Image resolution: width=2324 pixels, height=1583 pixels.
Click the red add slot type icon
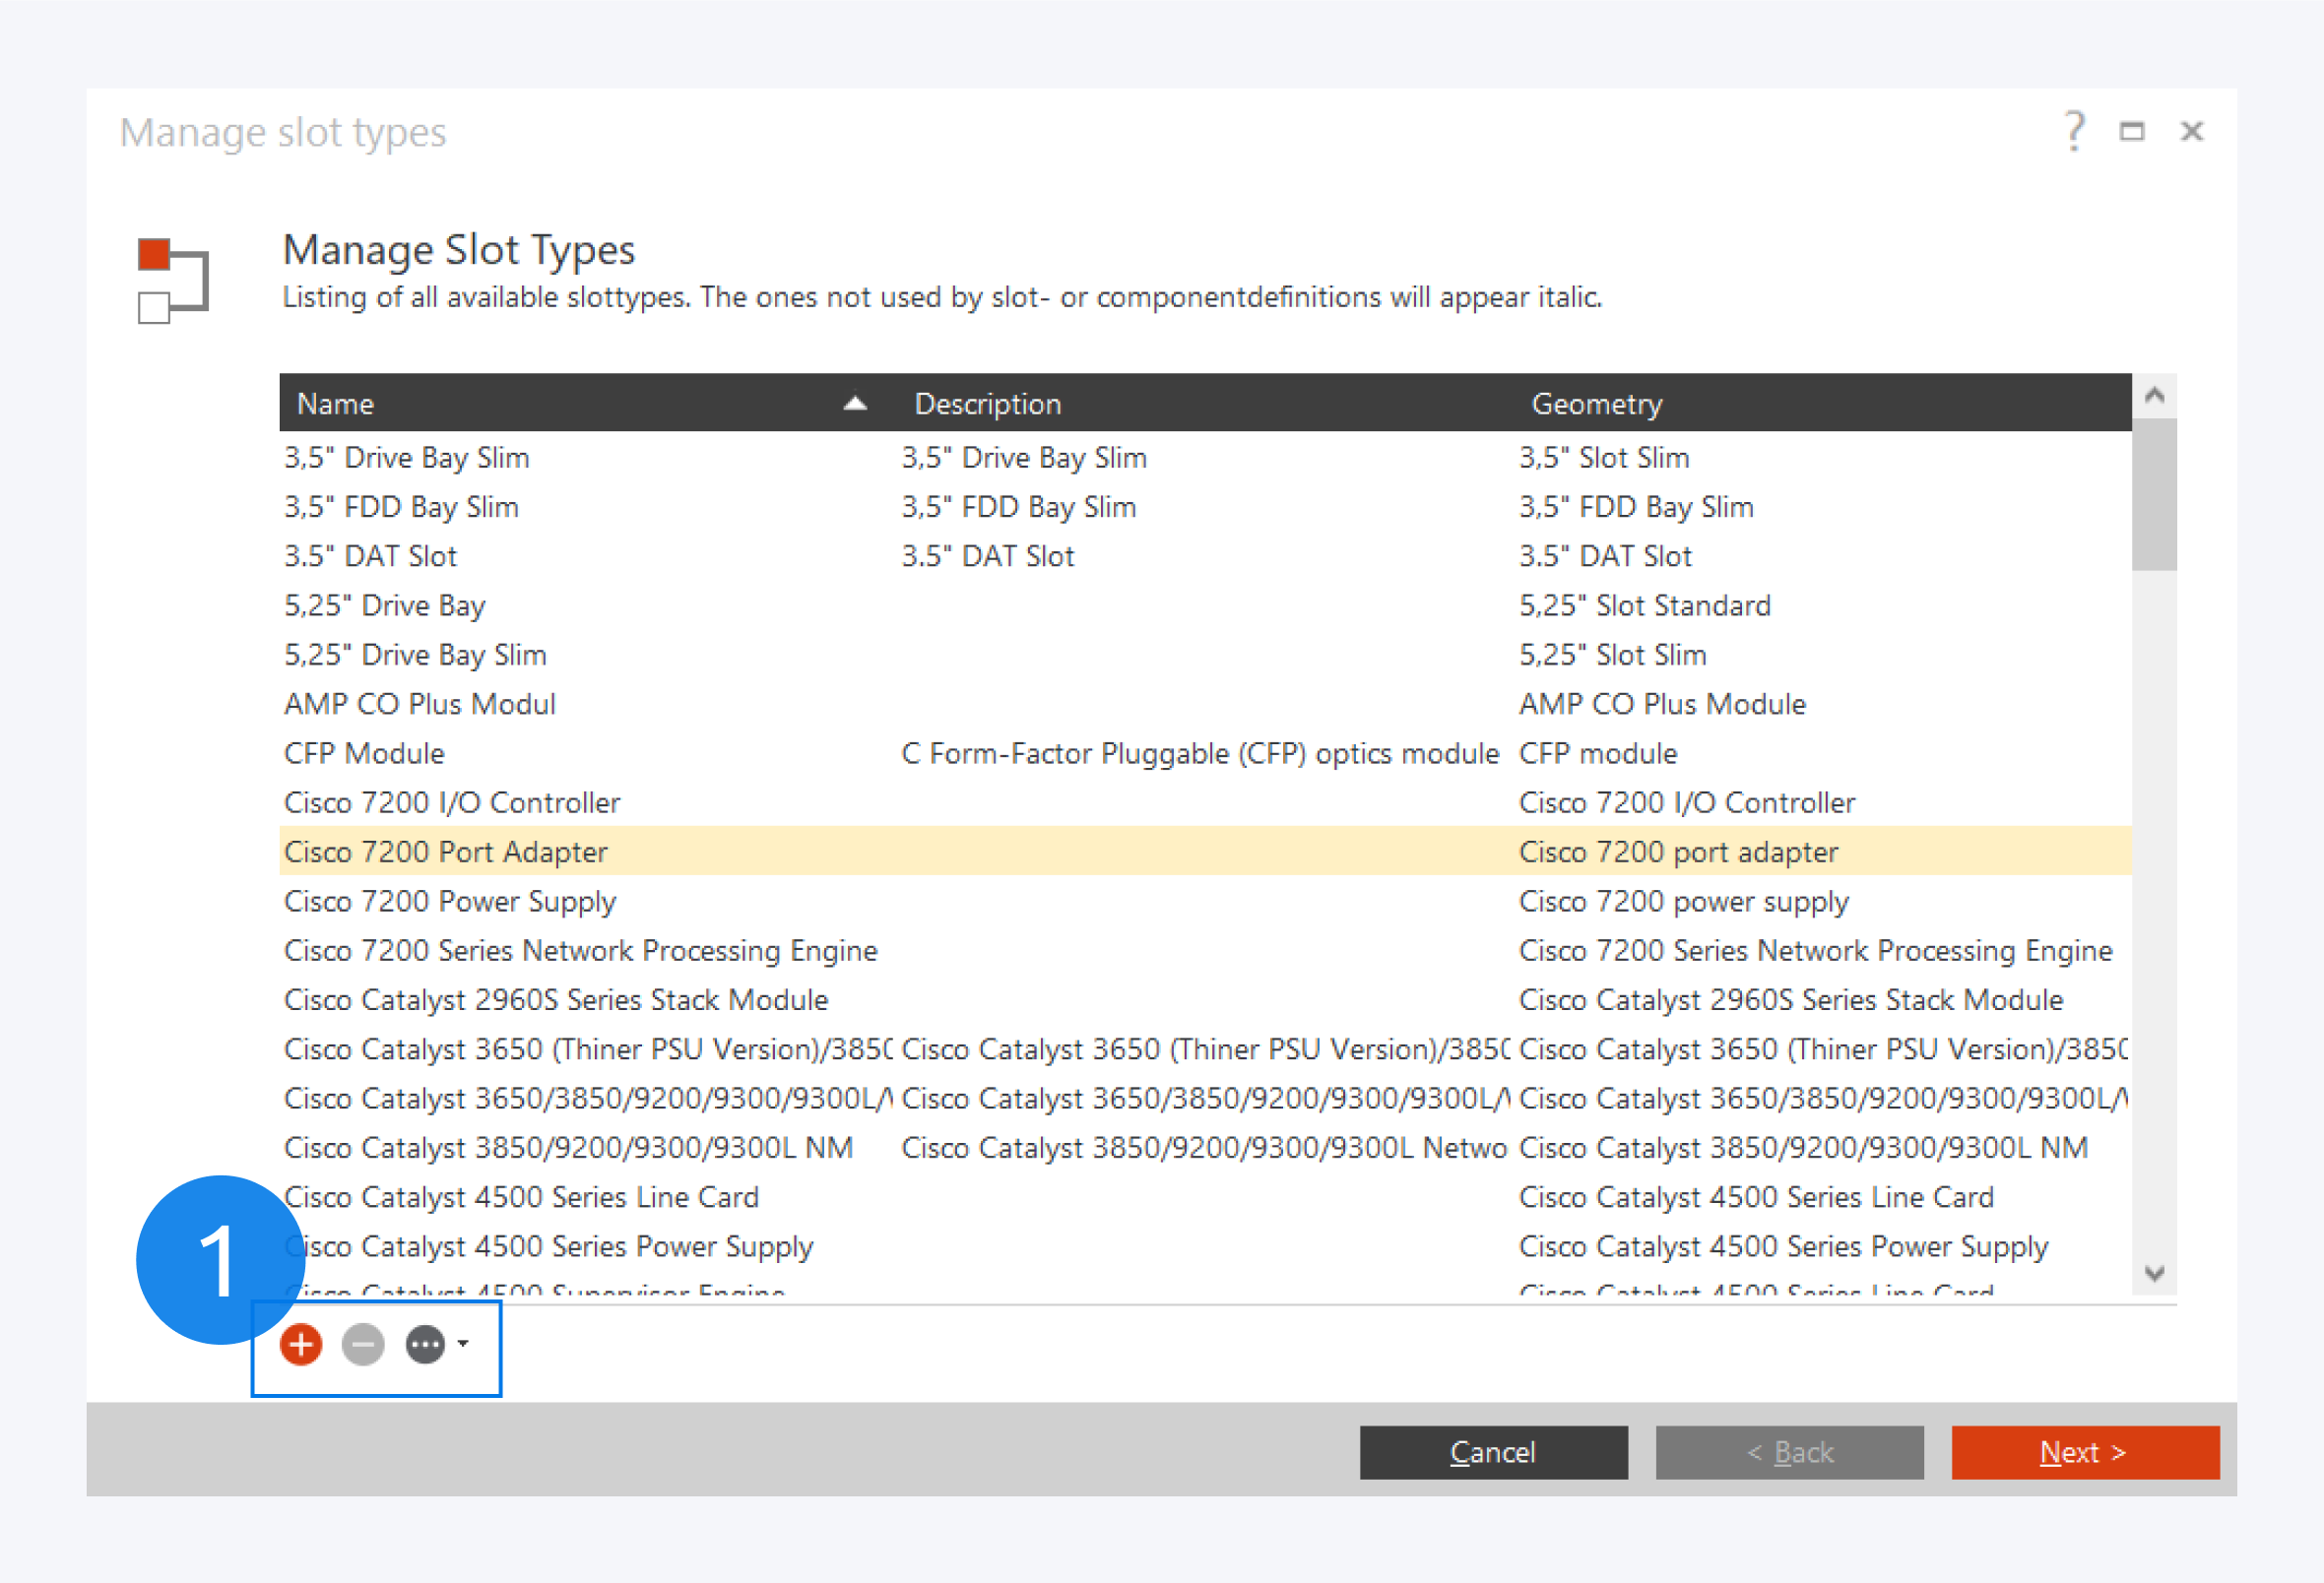click(x=301, y=1344)
